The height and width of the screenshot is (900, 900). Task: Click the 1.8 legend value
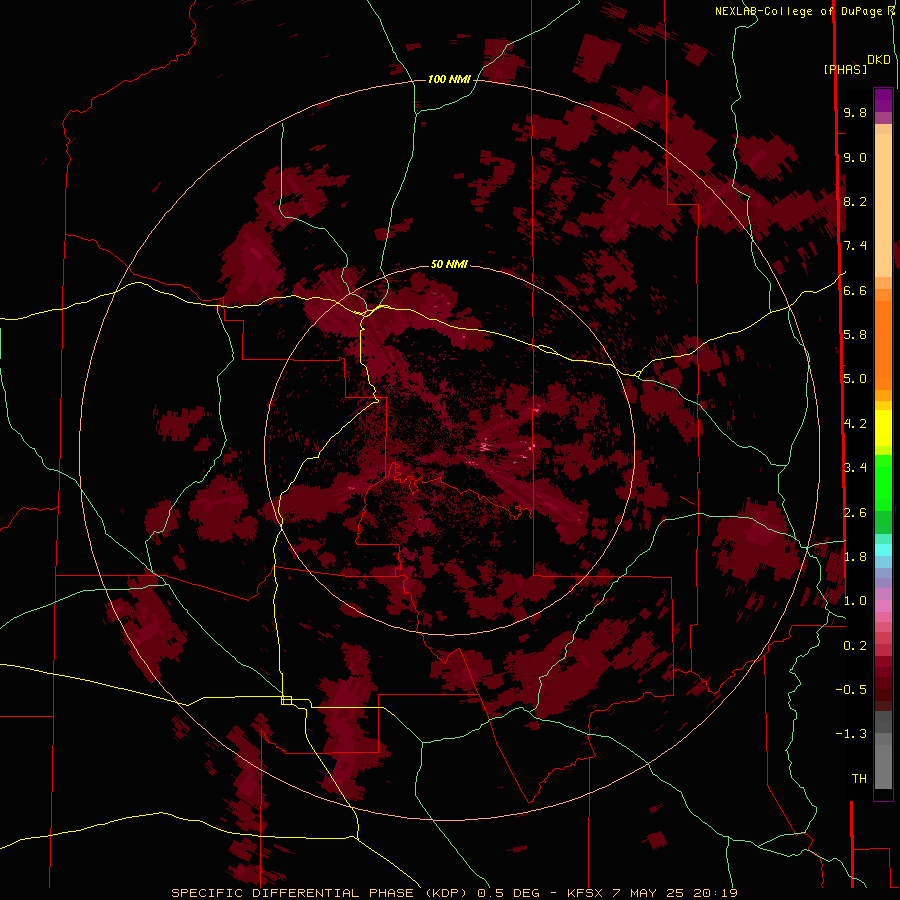855,557
